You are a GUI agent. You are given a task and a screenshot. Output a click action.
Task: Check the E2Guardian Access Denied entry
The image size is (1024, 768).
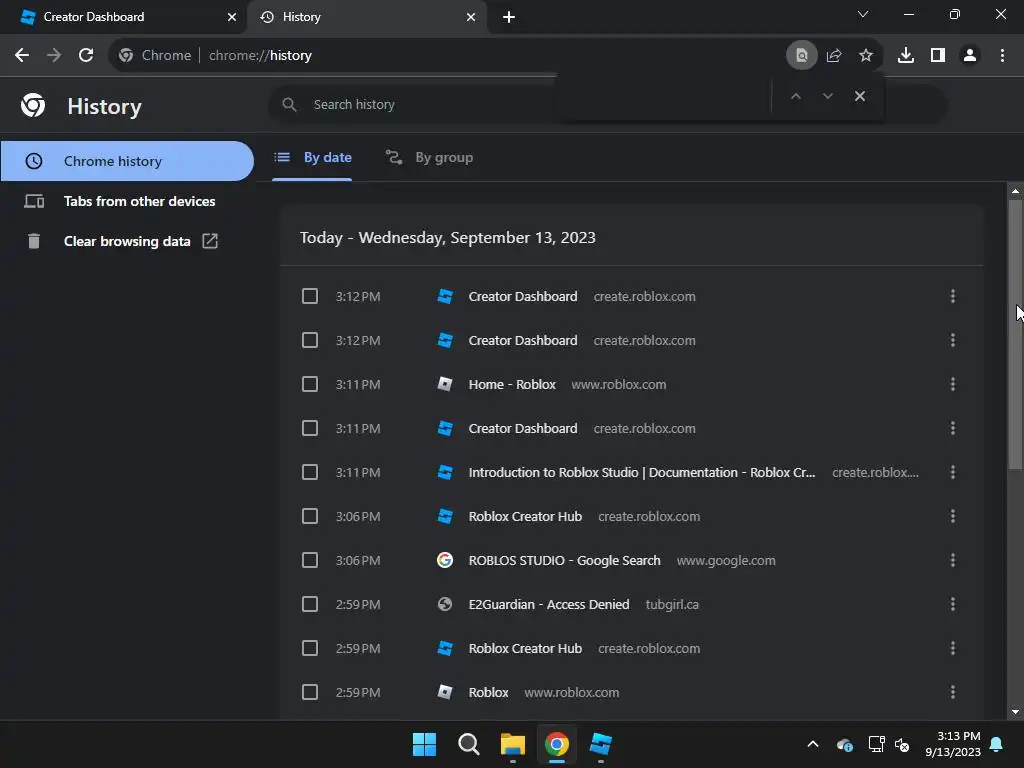pos(310,604)
